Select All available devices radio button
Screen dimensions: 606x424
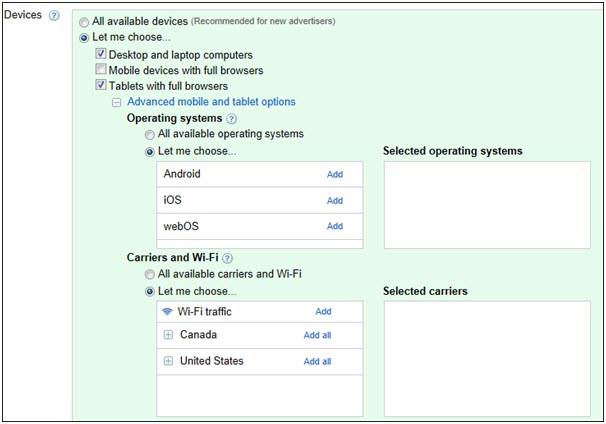[84, 22]
